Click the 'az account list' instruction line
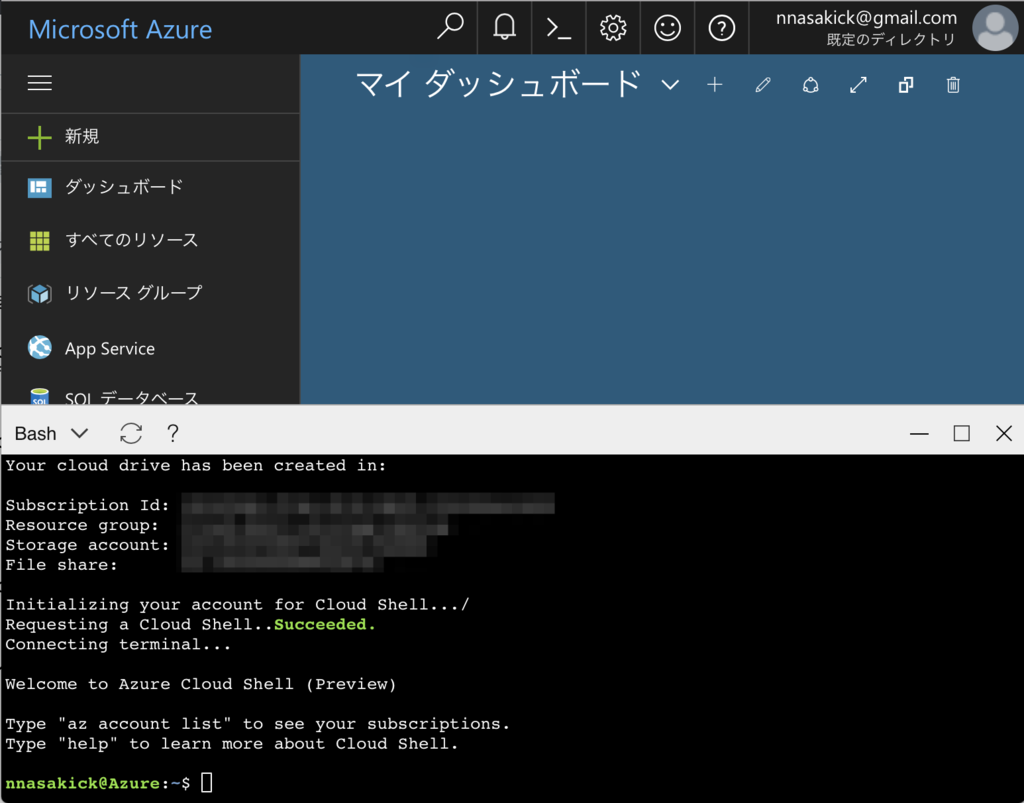The height and width of the screenshot is (803, 1024). tap(257, 724)
